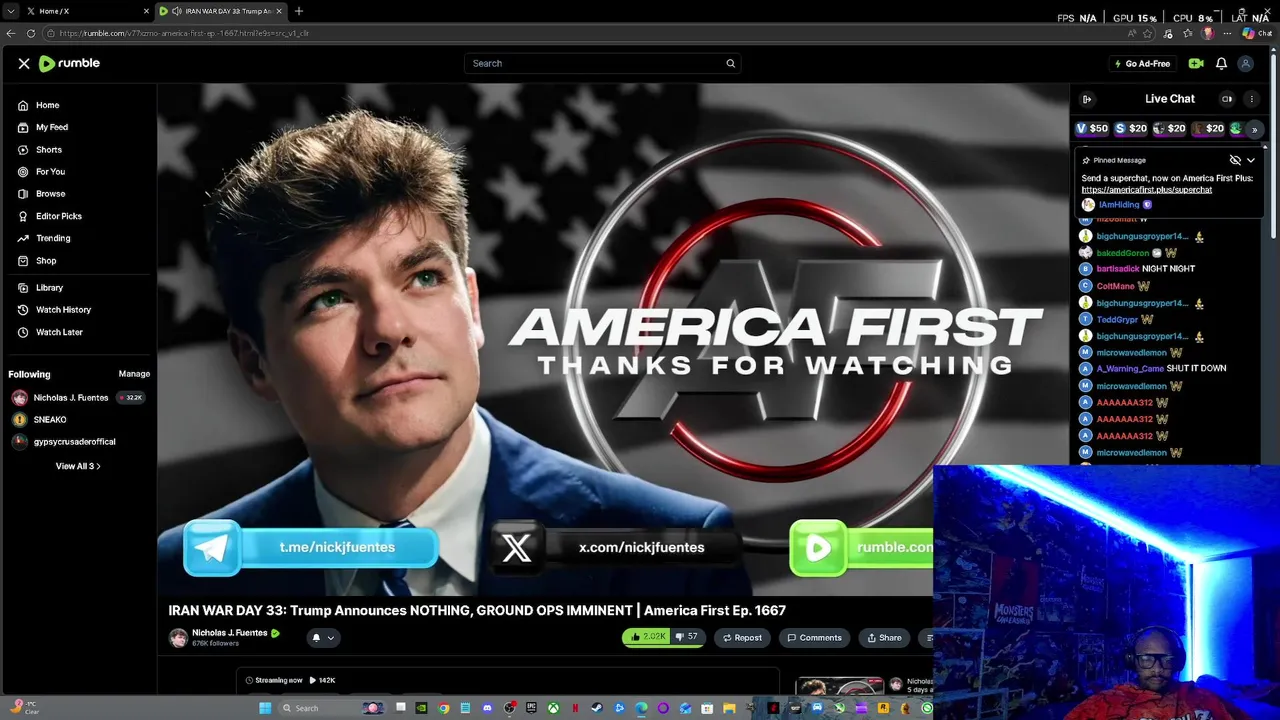Screen dimensions: 1280x720
Task: Open Steam from the taskbar
Action: (x=597, y=708)
